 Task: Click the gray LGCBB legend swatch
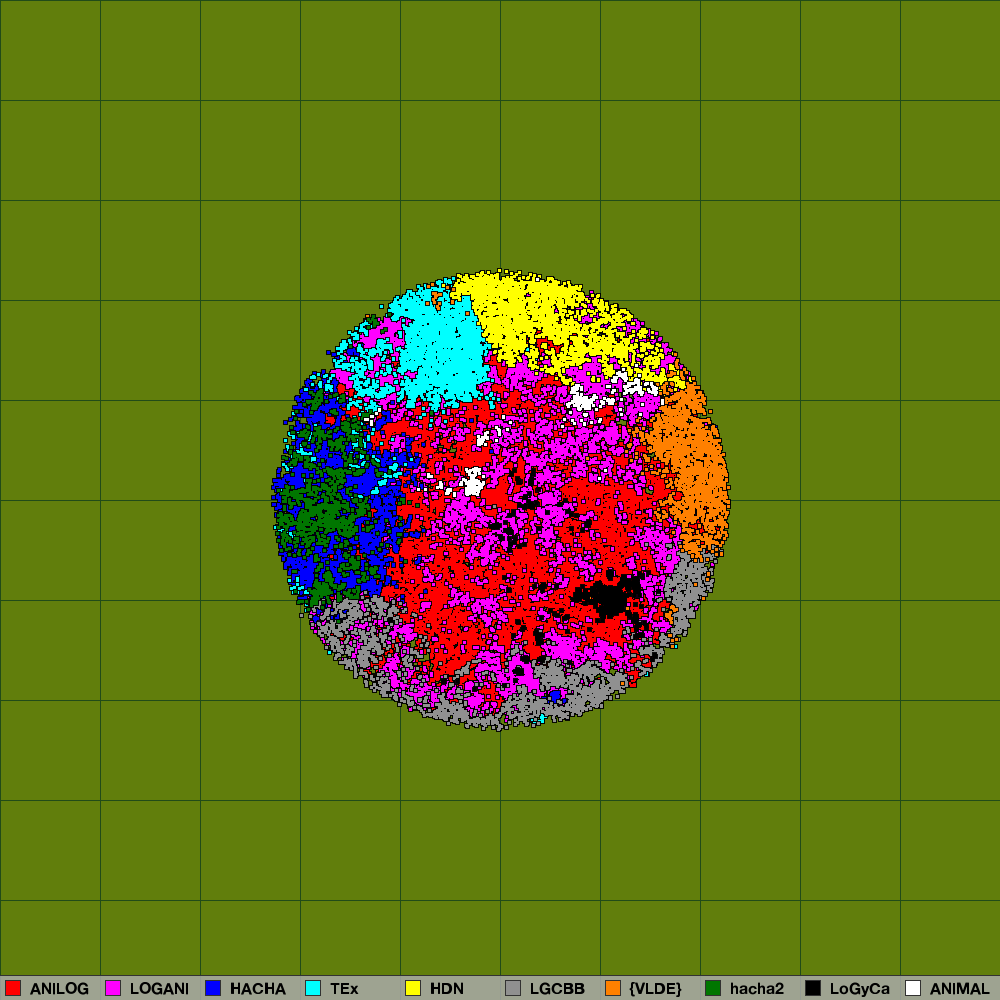tap(513, 988)
